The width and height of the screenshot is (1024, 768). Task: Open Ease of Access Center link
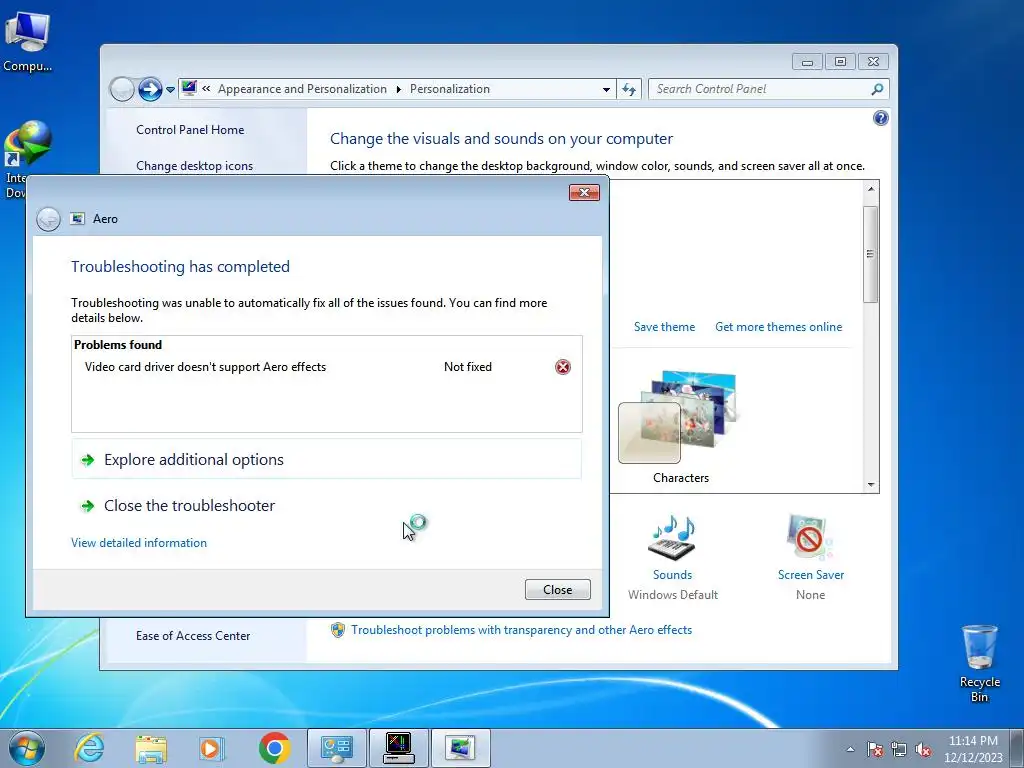pos(193,635)
